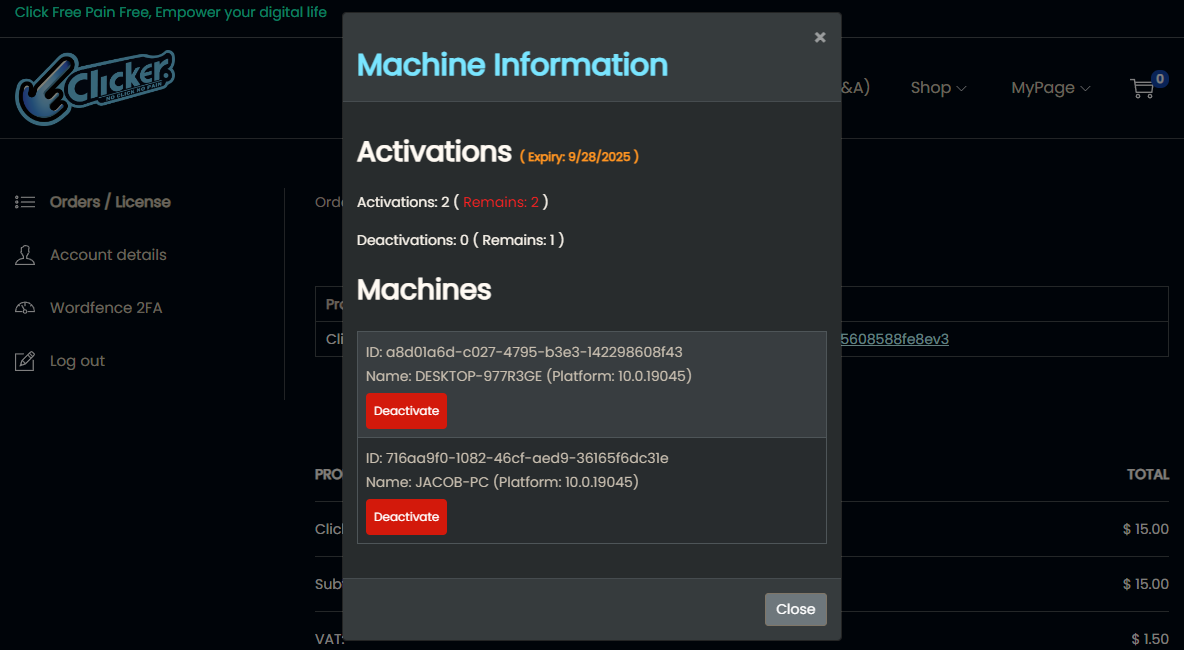The image size is (1184, 650).
Task: Open the Wordfence 2FA settings
Action: [x=106, y=308]
